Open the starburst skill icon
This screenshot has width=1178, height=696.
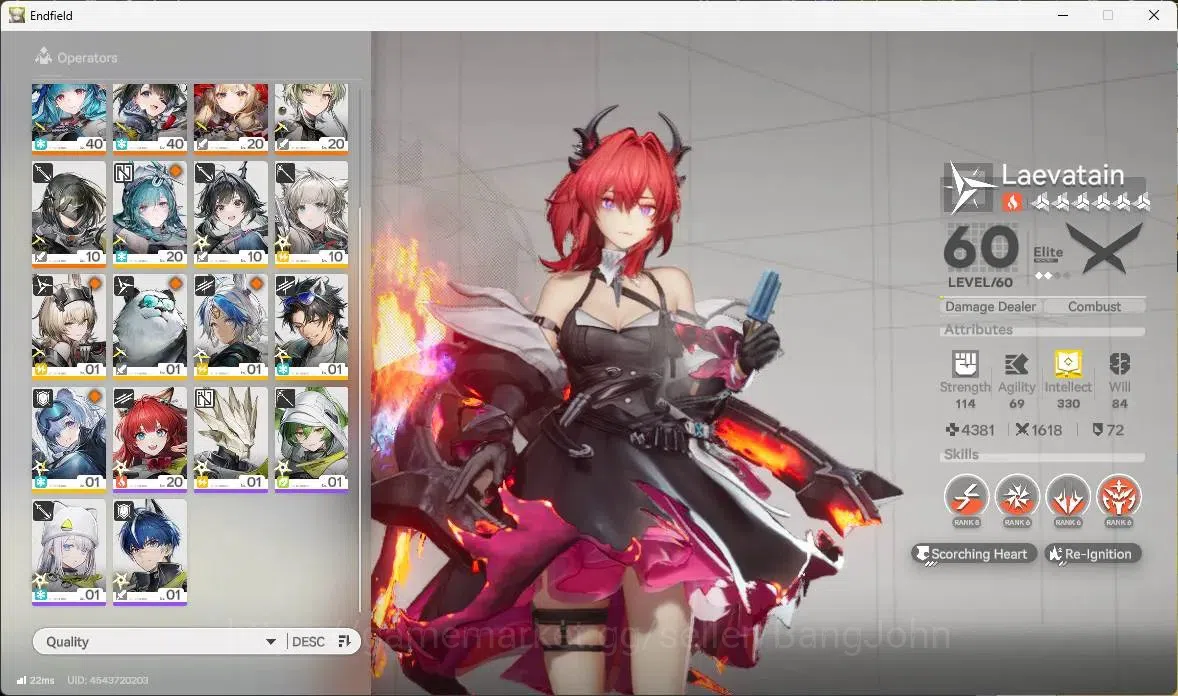pos(1016,497)
